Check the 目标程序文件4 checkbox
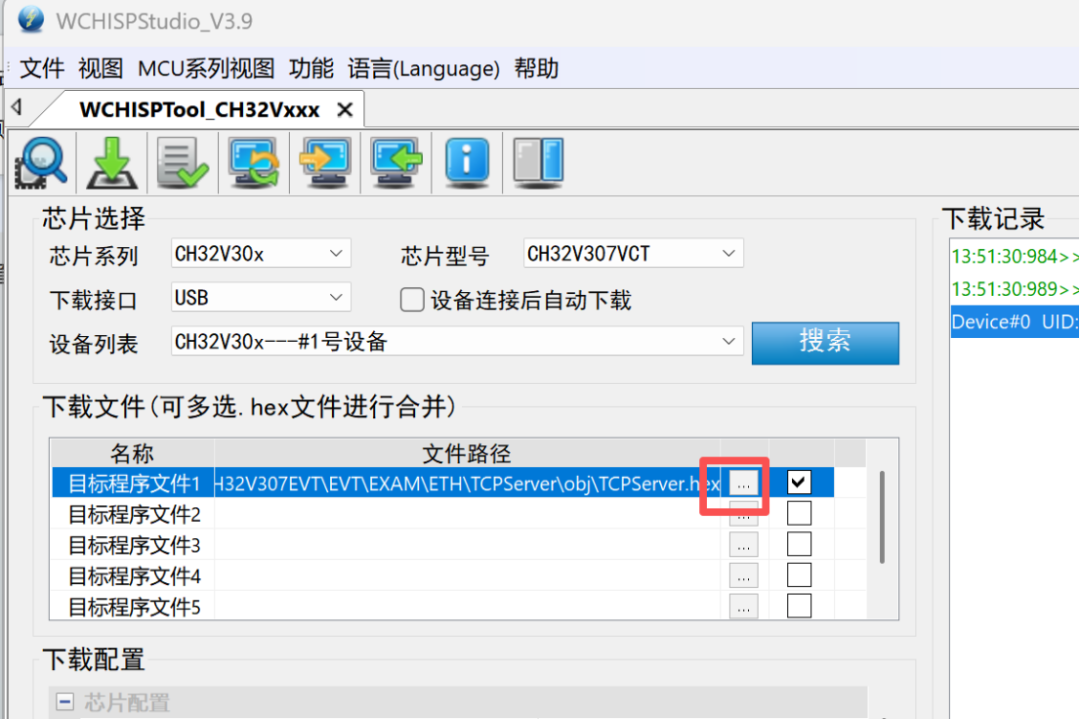 799,575
